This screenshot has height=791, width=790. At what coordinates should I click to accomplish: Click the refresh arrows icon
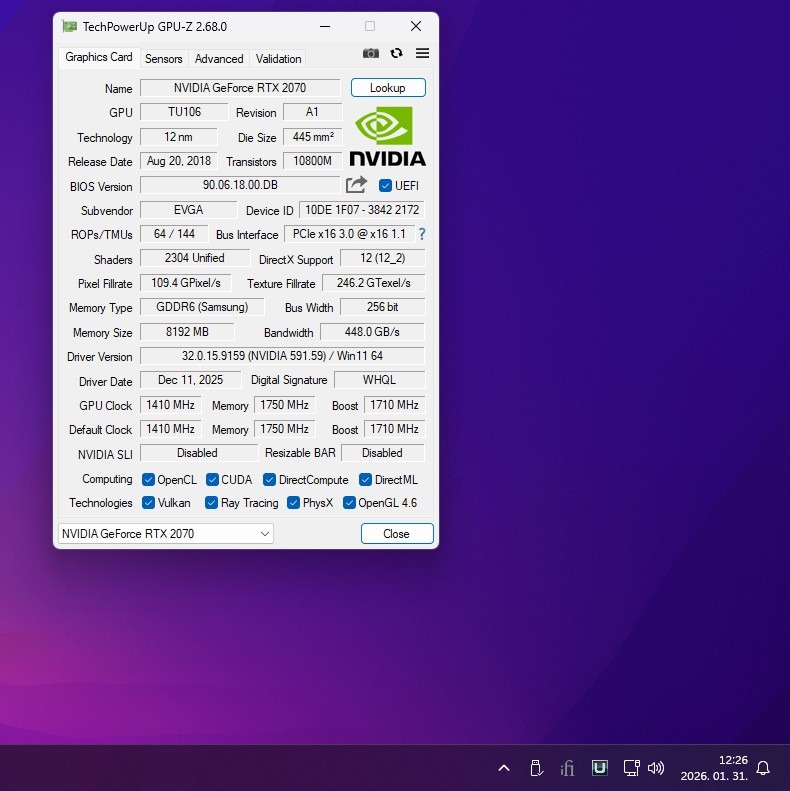pos(397,53)
